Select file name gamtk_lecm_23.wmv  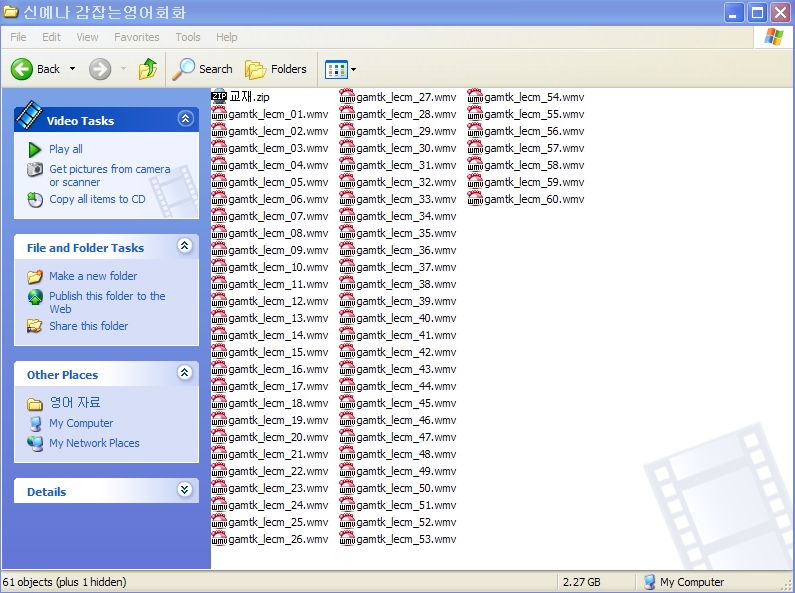coord(278,489)
